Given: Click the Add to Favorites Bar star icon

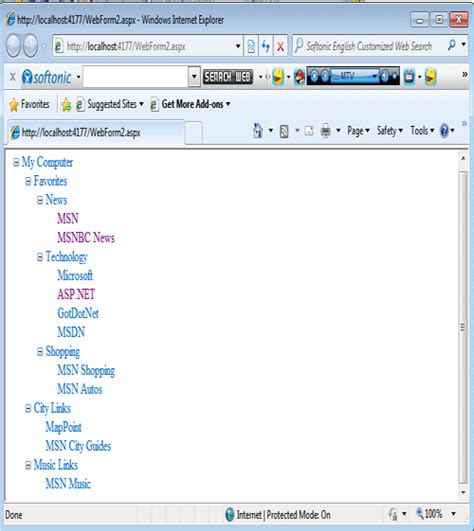Looking at the screenshot, I should [x=66, y=105].
